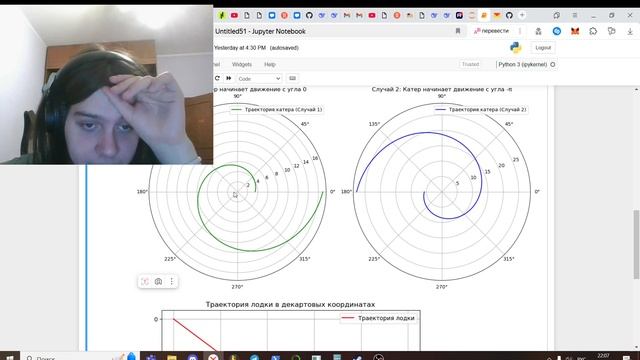Click the Python 3 (ipykernel) kernel name
This screenshot has width=640, height=360.
point(522,64)
